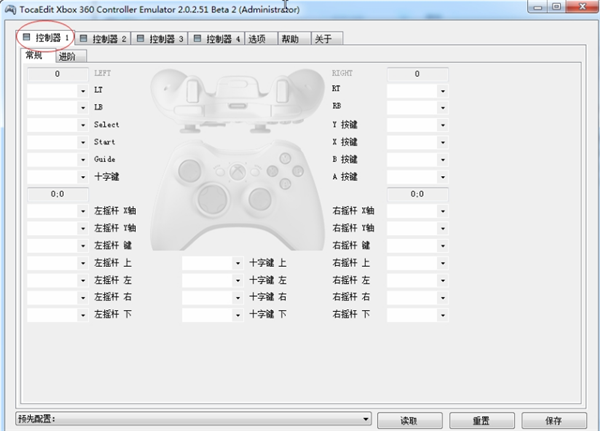Expand the RB mapping dropdown
This screenshot has height=431, width=600.
click(417, 108)
